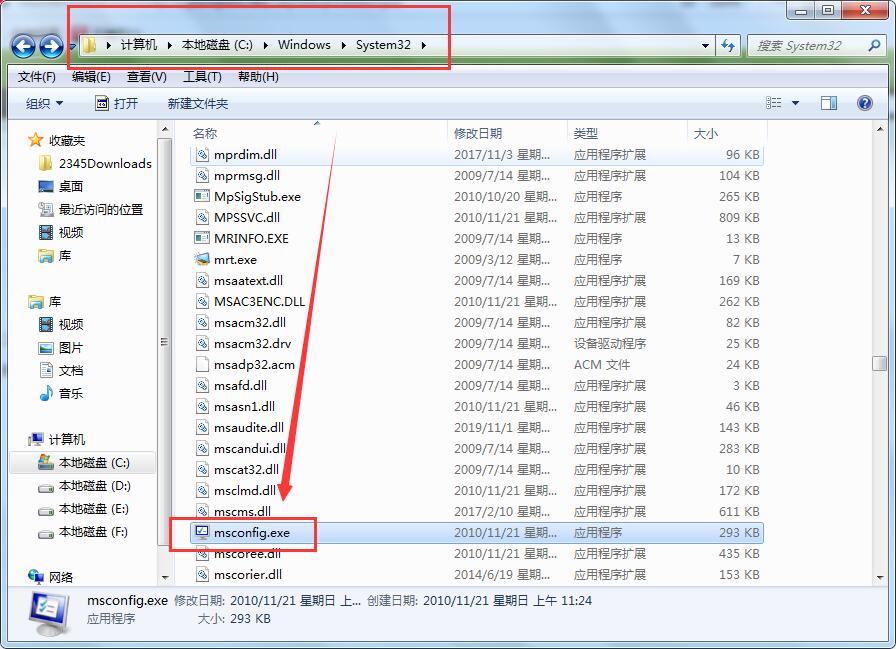
Task: Select the file msasn1.dll
Action: click(x=477, y=407)
